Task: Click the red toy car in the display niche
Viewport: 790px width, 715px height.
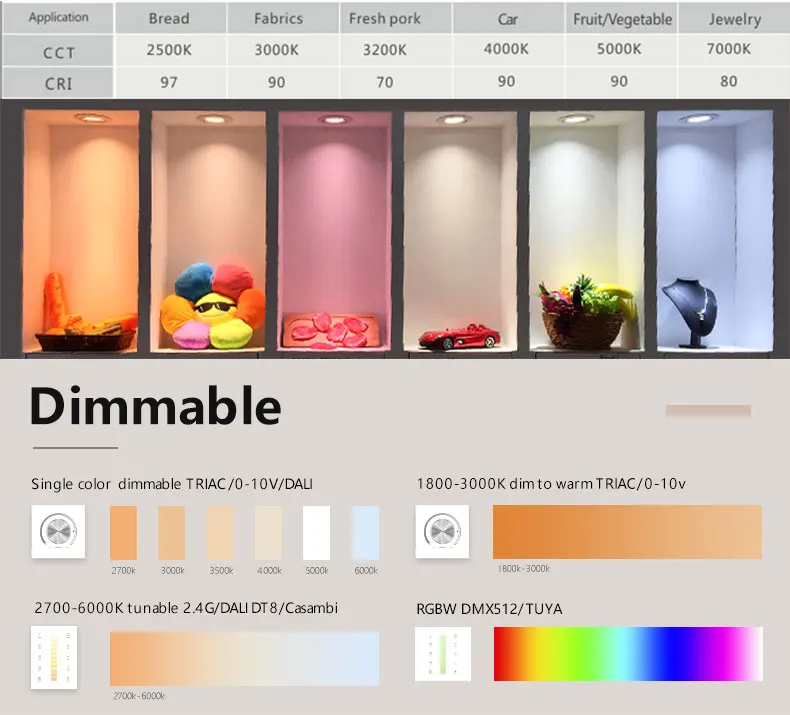Action: (458, 338)
